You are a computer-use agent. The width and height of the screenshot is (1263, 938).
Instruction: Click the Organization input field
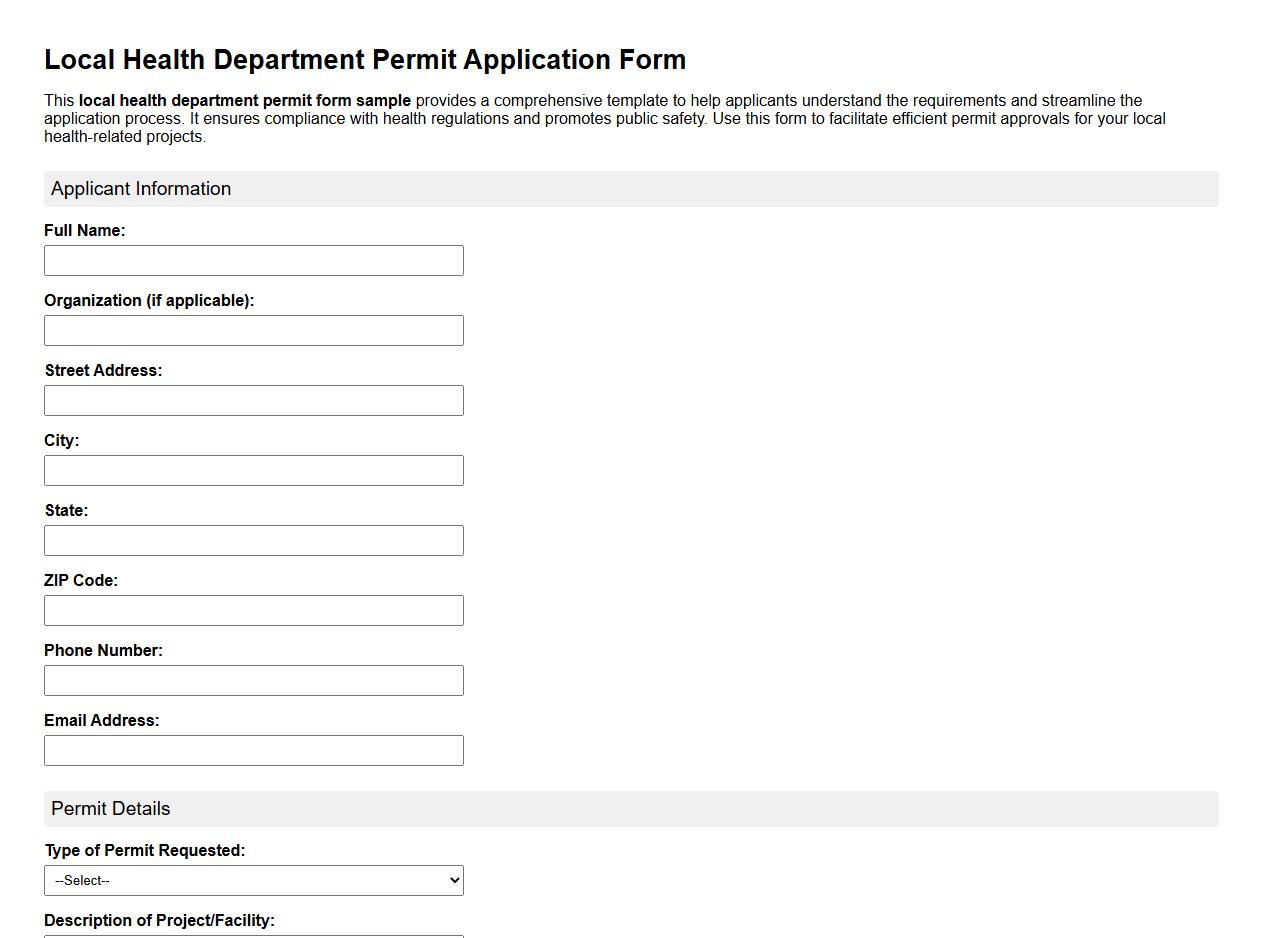coord(253,330)
